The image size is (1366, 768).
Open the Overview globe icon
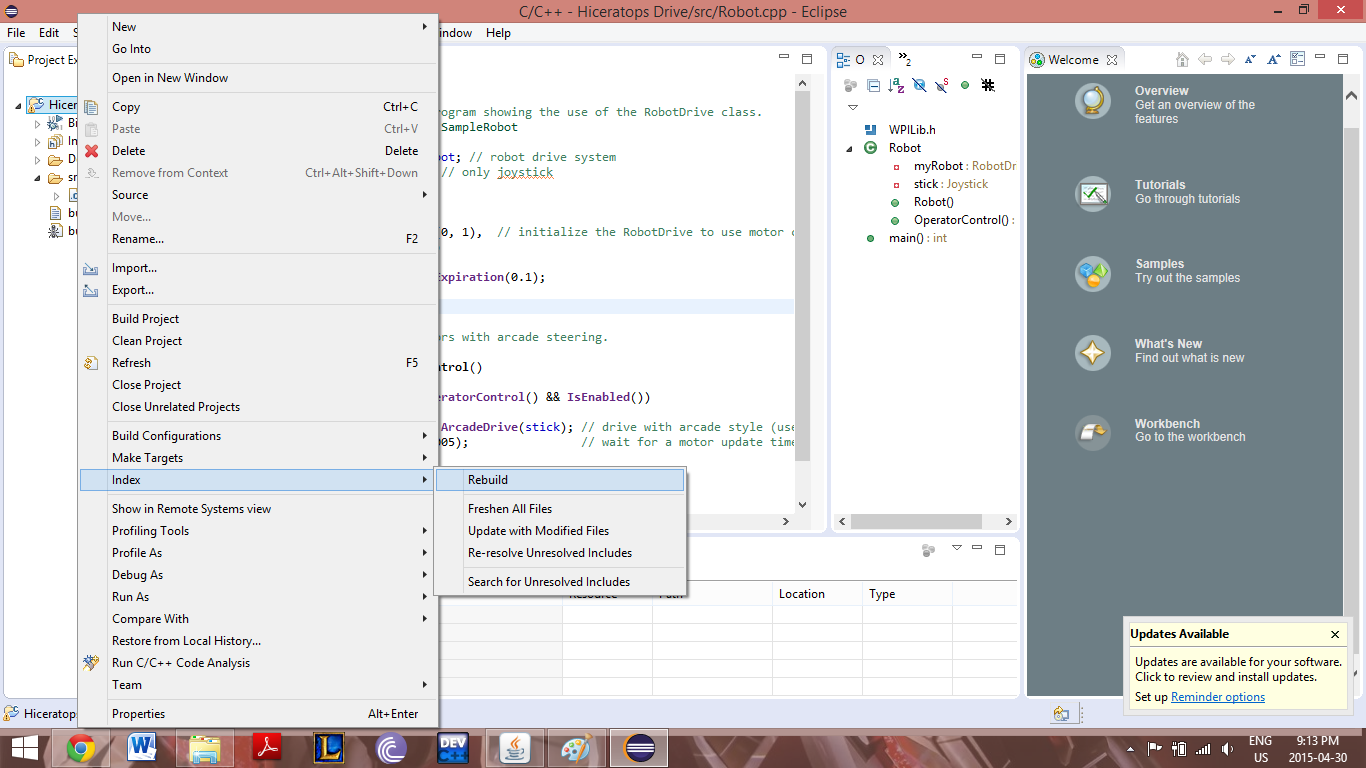pyautogui.click(x=1093, y=101)
